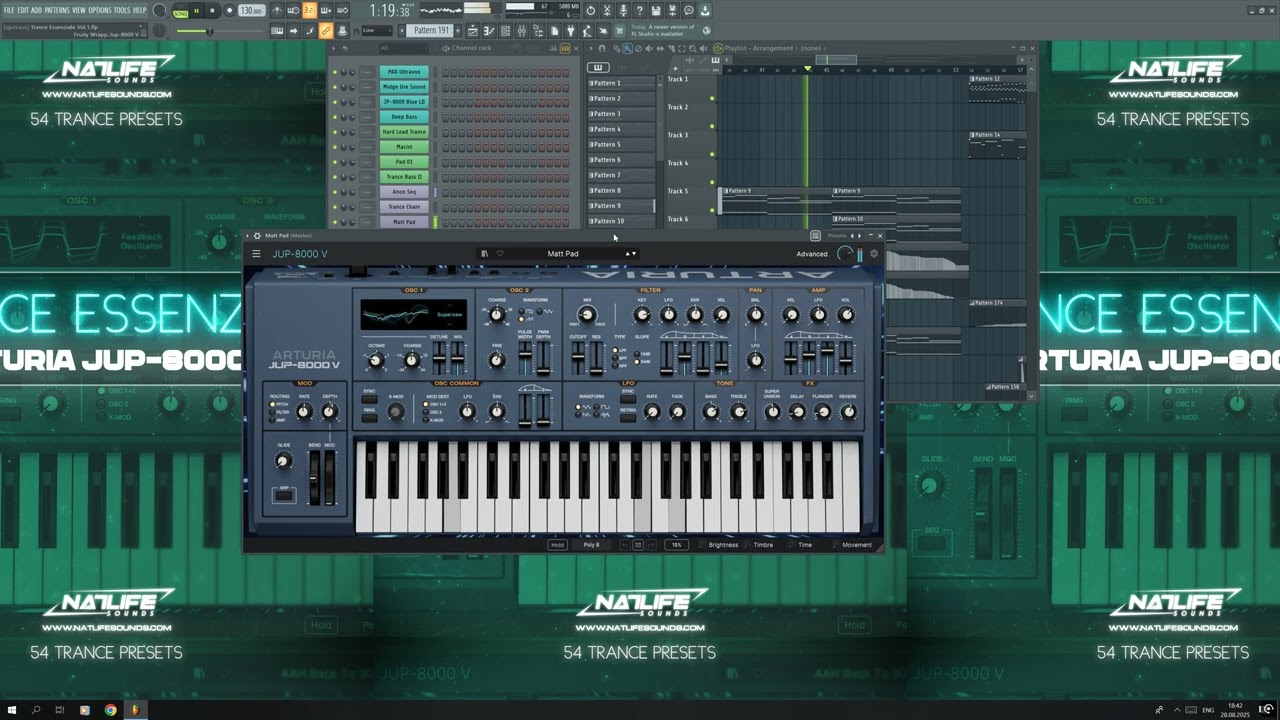Select the Deep Bass channel
Viewport: 1280px width, 720px height.
tap(404, 117)
